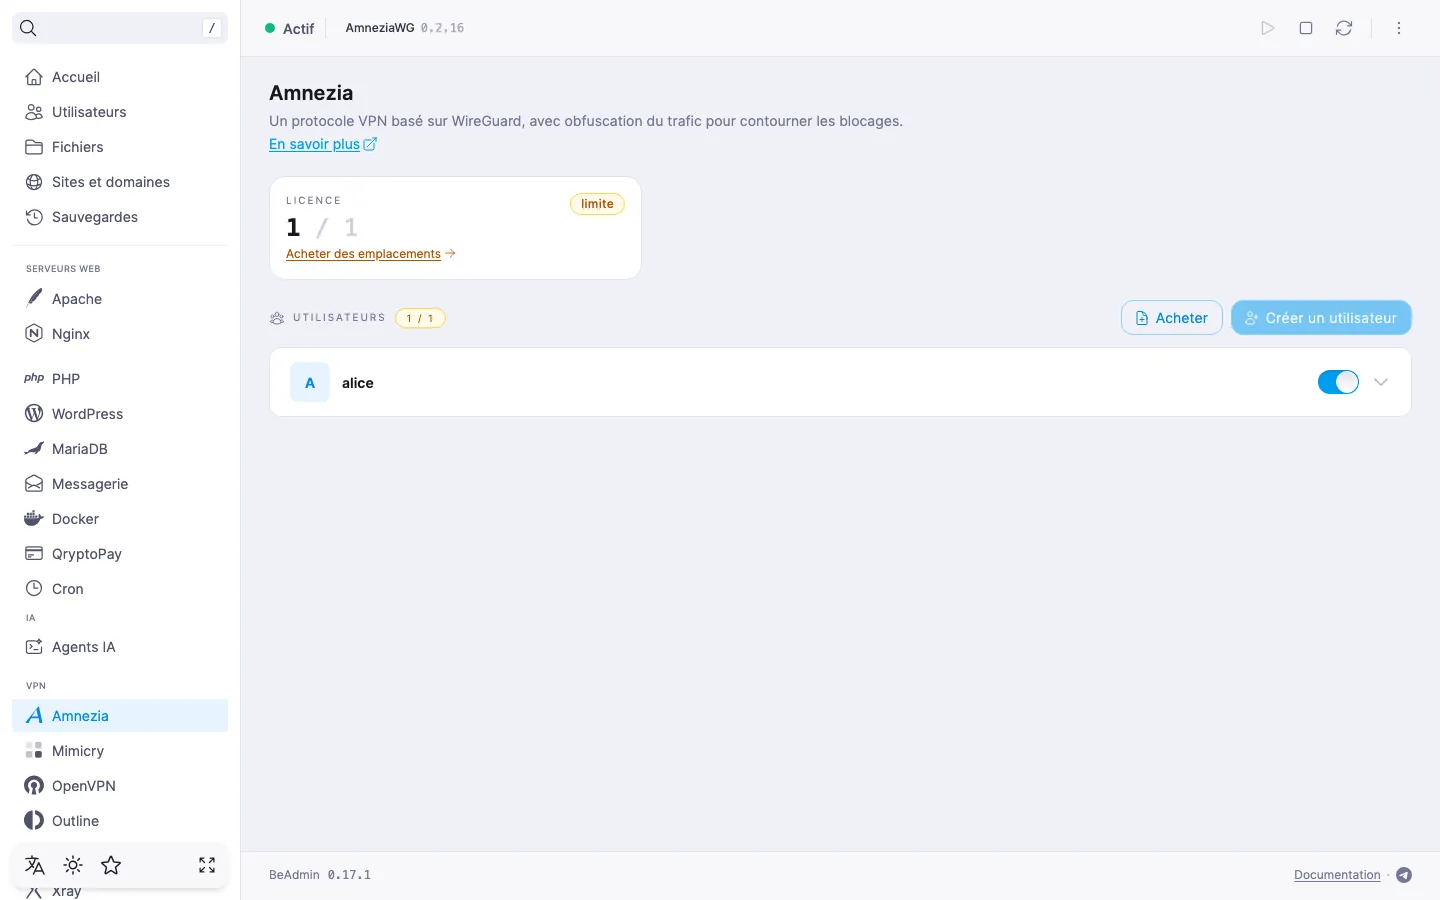Screen dimensions: 1440x900
Task: Click the Nginx logo icon
Action: click(x=34, y=333)
